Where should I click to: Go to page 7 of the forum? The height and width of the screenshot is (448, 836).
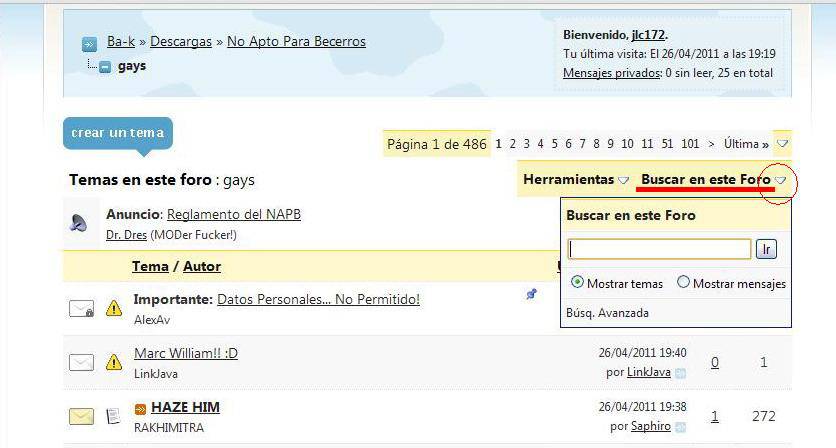pos(582,144)
